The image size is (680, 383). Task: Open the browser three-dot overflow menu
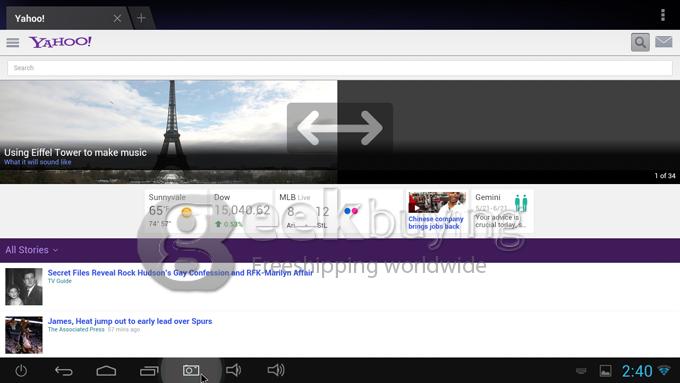click(663, 15)
